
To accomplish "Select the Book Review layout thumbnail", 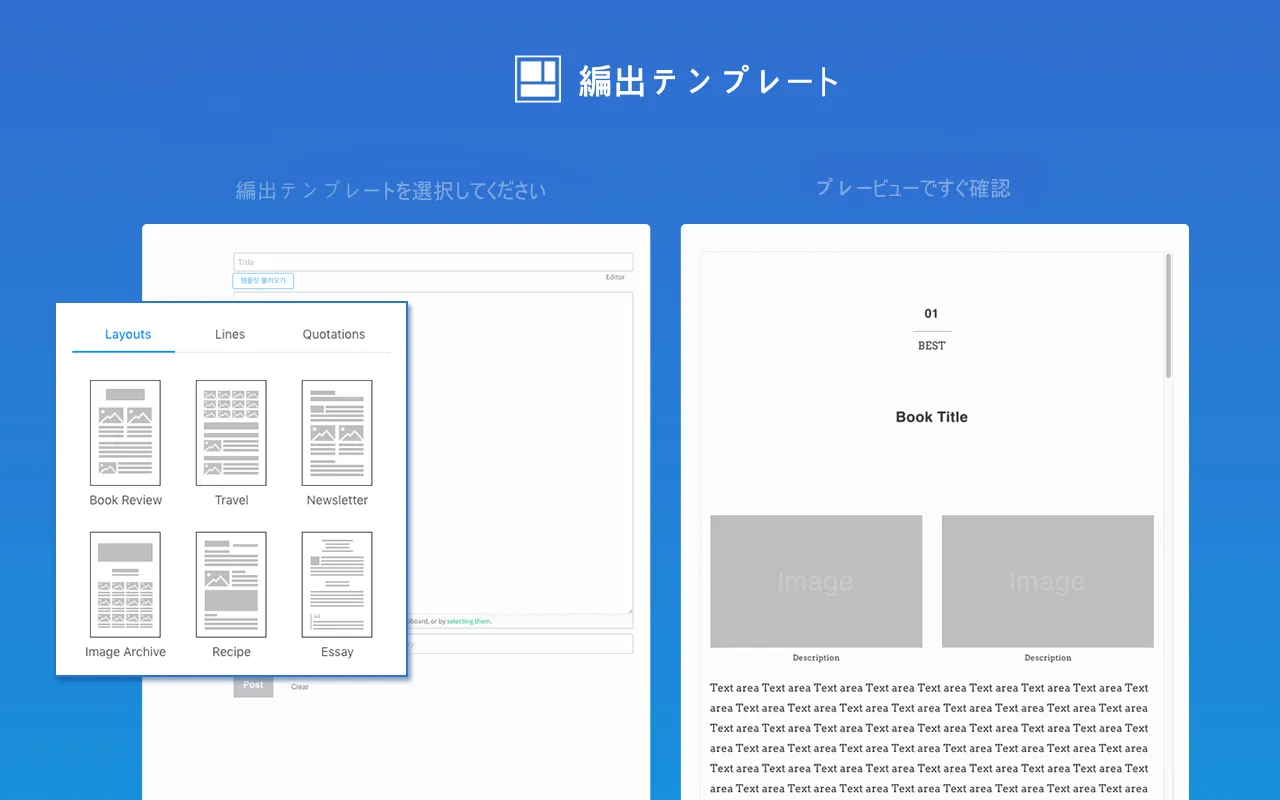I will [x=125, y=433].
